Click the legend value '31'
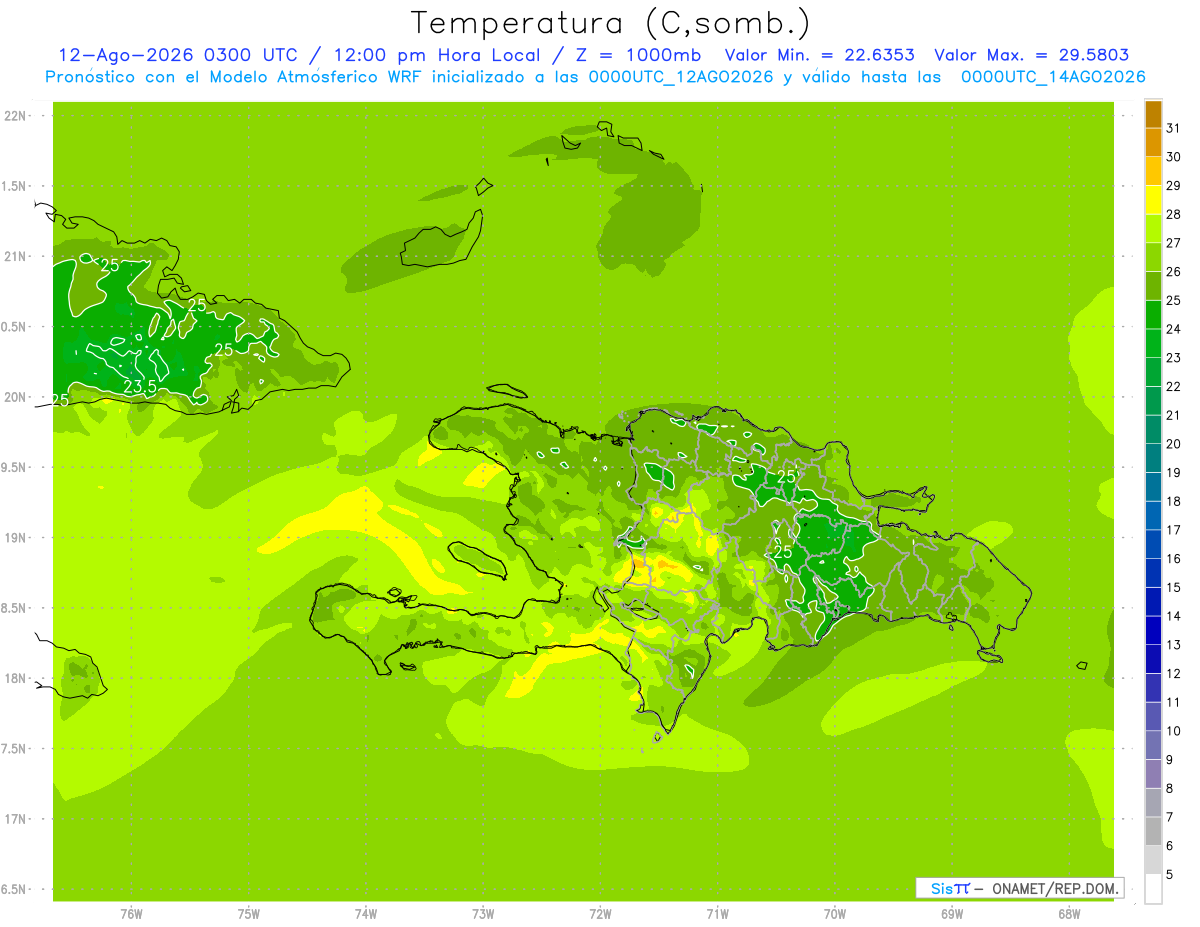Screen dimensions: 1200x927 click(1174, 128)
